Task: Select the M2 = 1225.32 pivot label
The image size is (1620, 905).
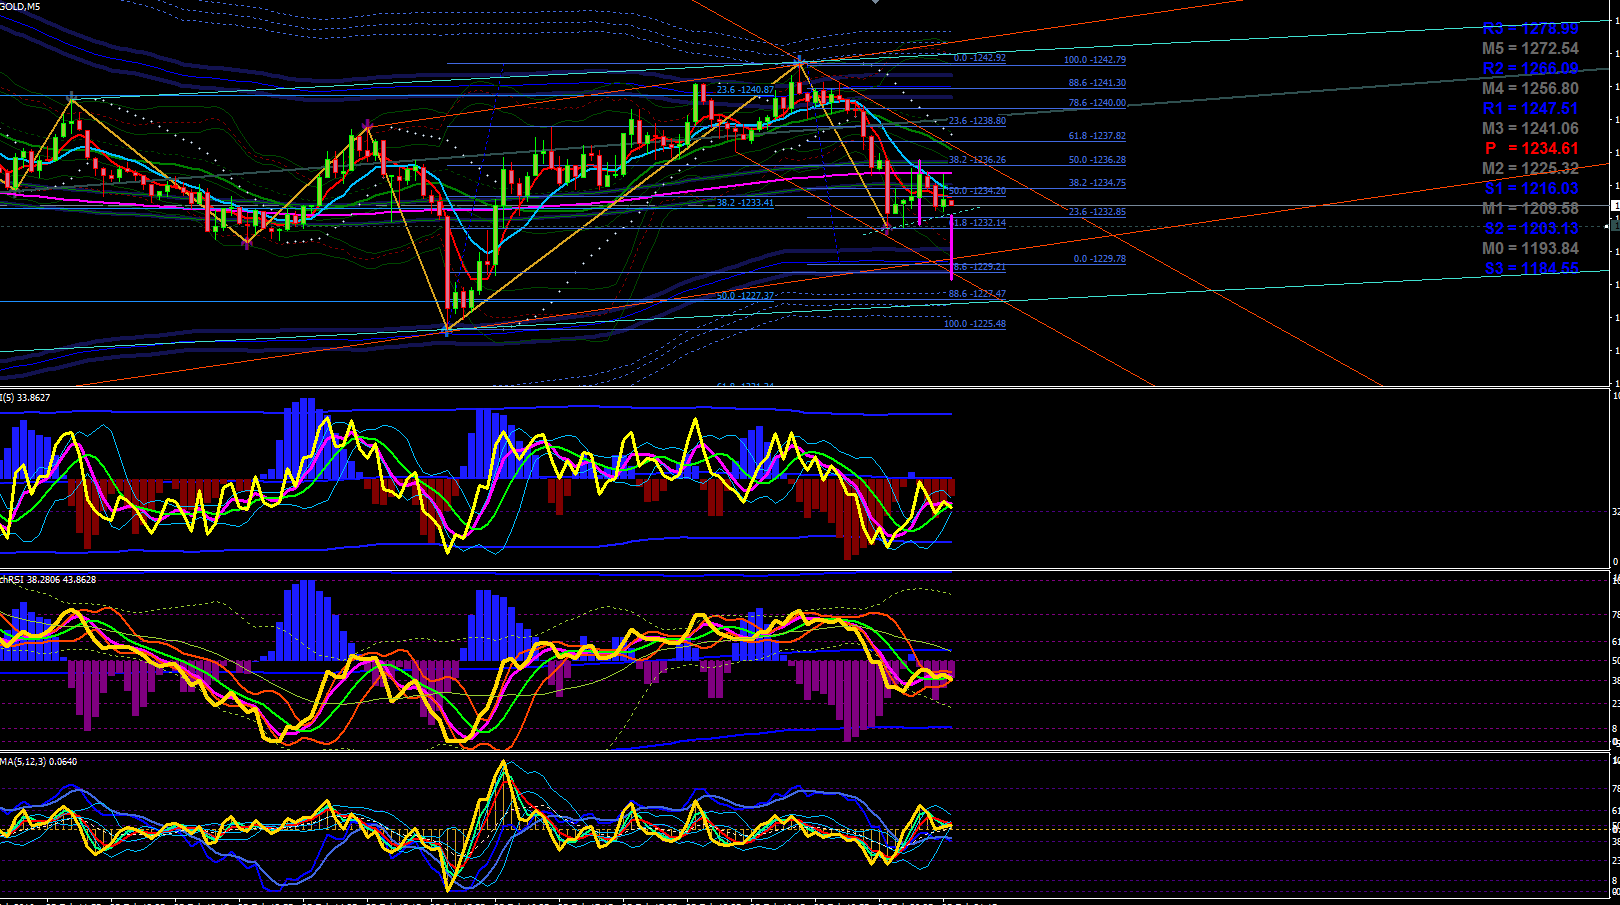Action: click(1530, 169)
